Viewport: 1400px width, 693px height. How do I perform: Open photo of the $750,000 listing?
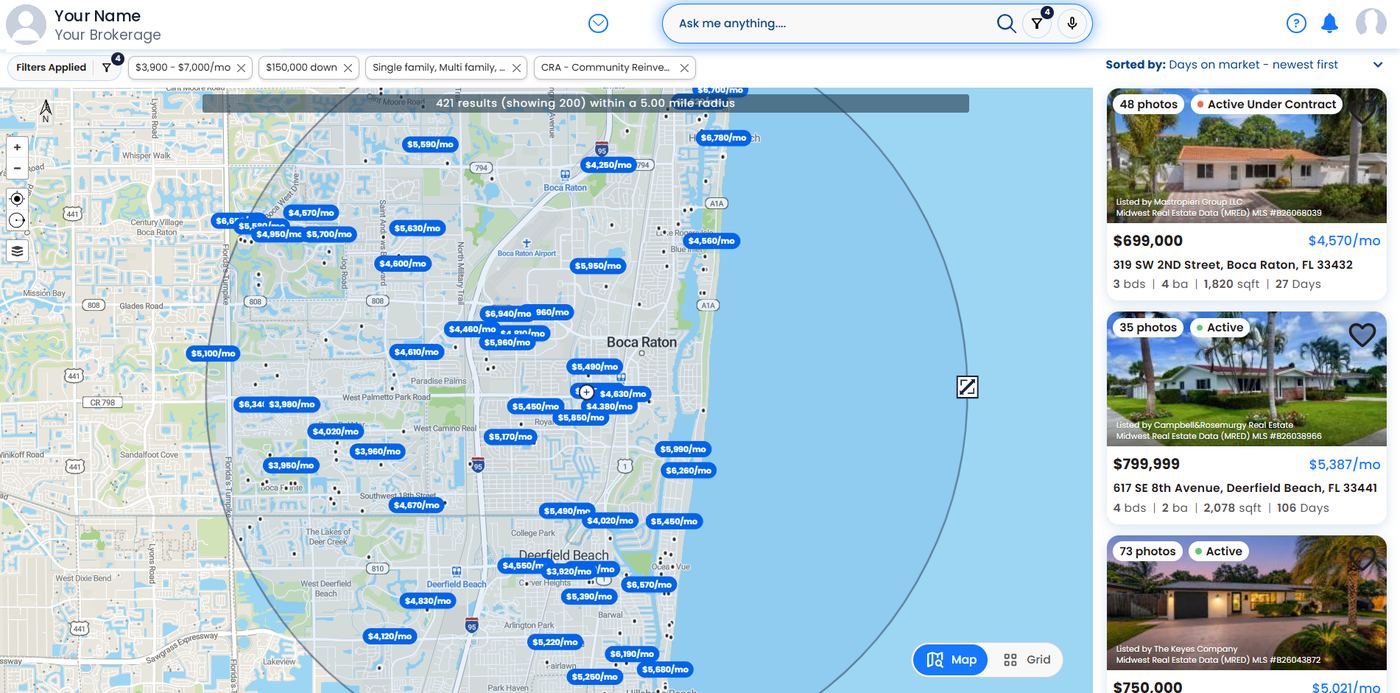pos(1246,603)
